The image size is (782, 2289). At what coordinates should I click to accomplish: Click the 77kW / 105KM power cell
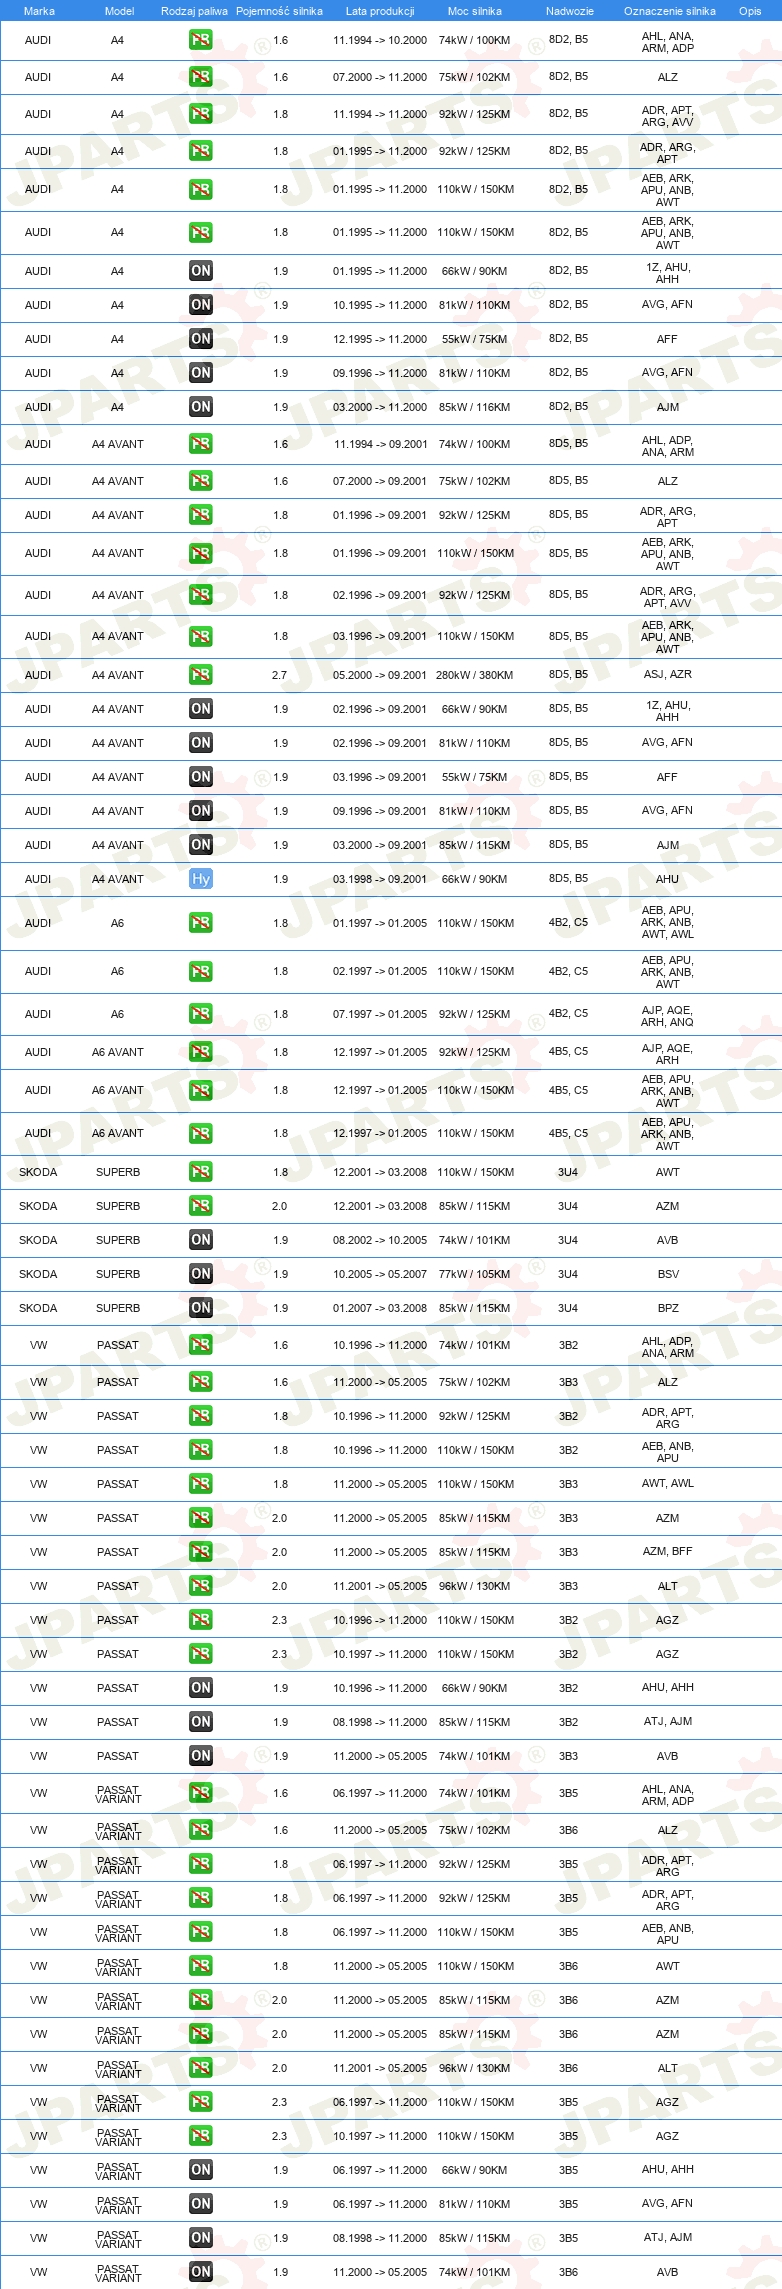click(x=475, y=1274)
